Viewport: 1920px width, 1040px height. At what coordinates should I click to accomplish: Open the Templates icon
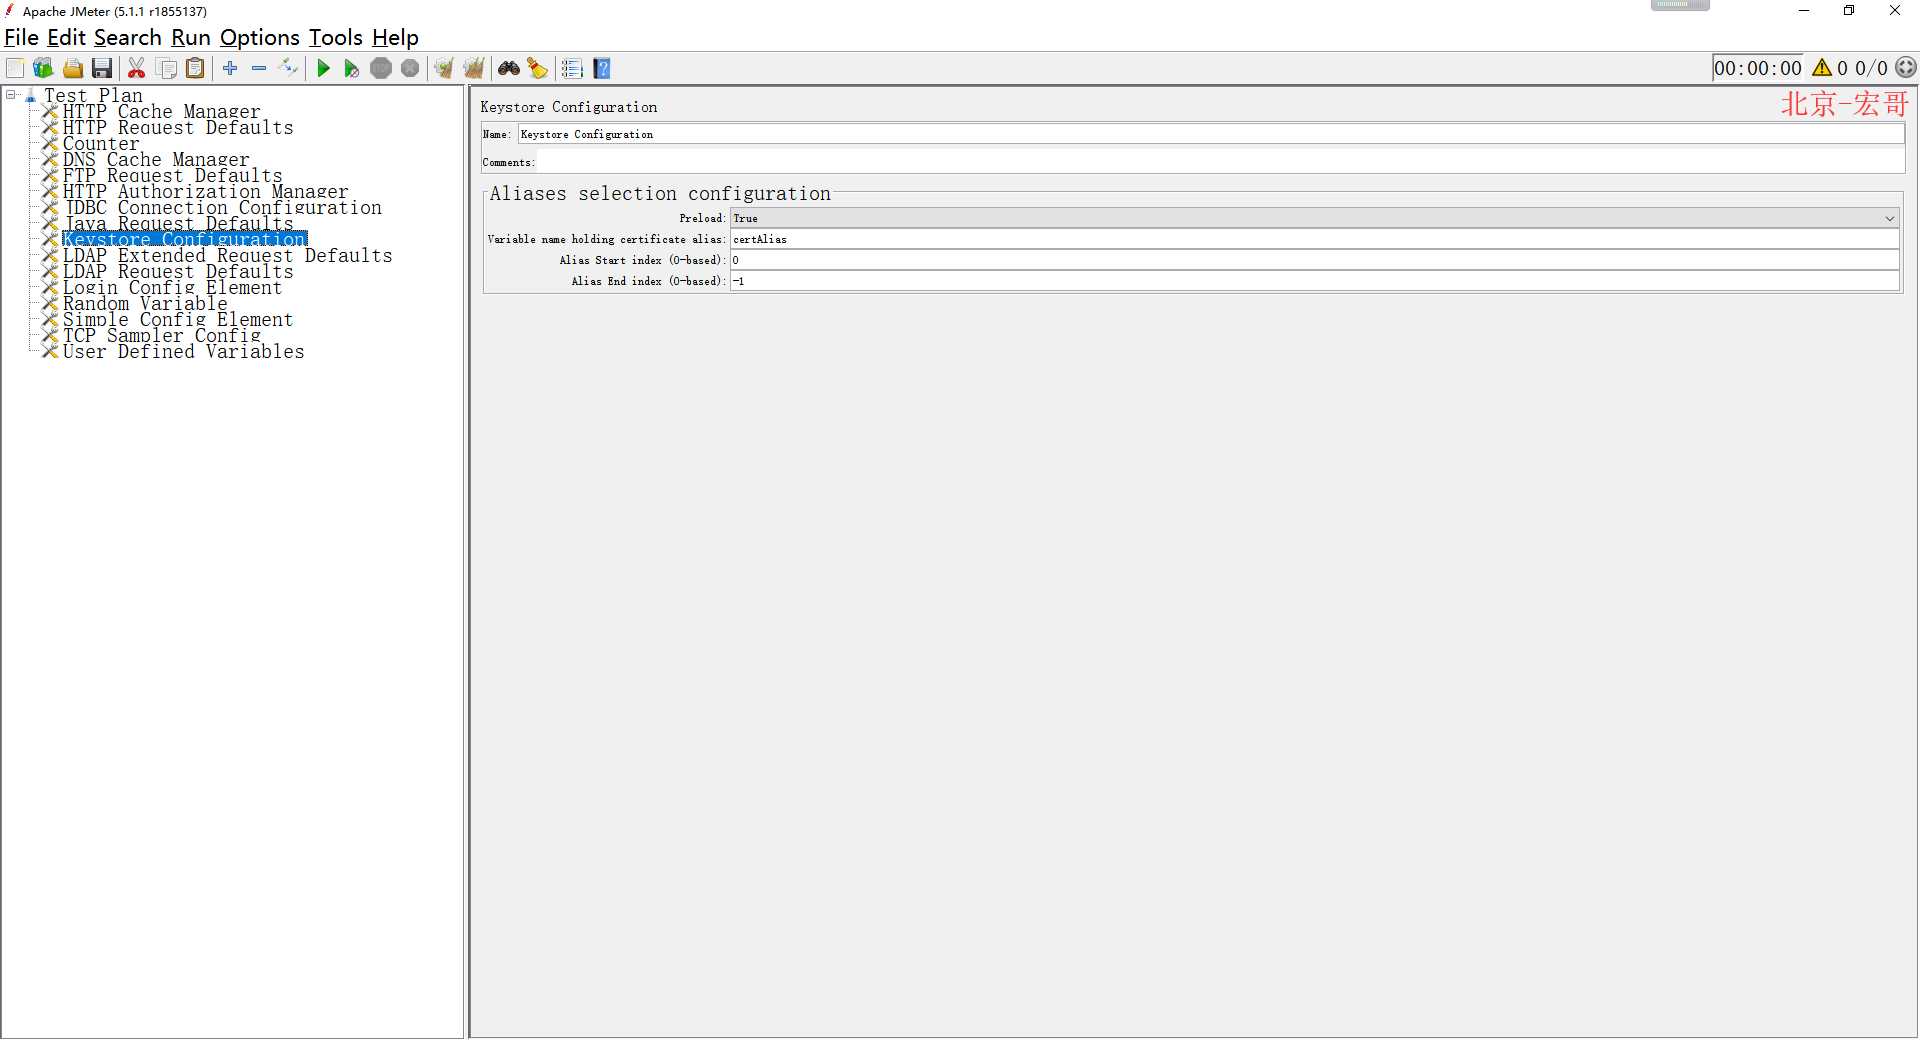(43, 68)
